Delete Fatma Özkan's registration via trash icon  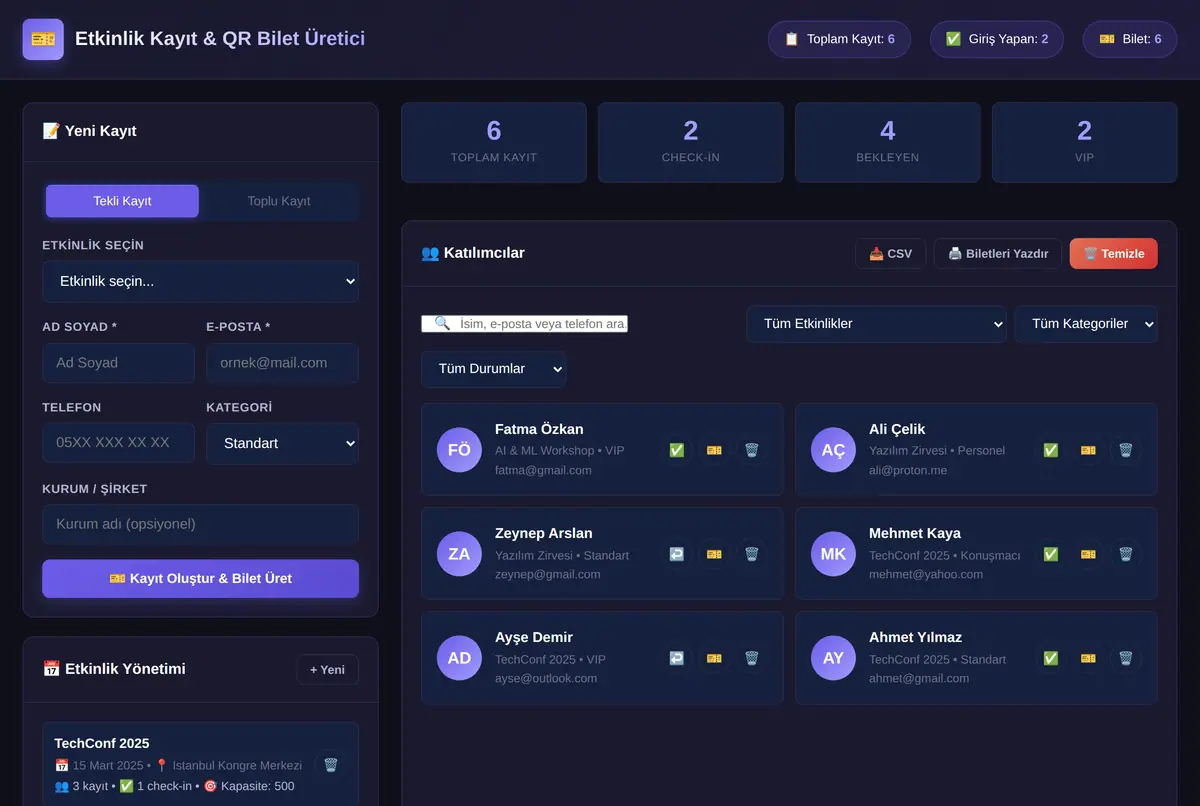(752, 450)
